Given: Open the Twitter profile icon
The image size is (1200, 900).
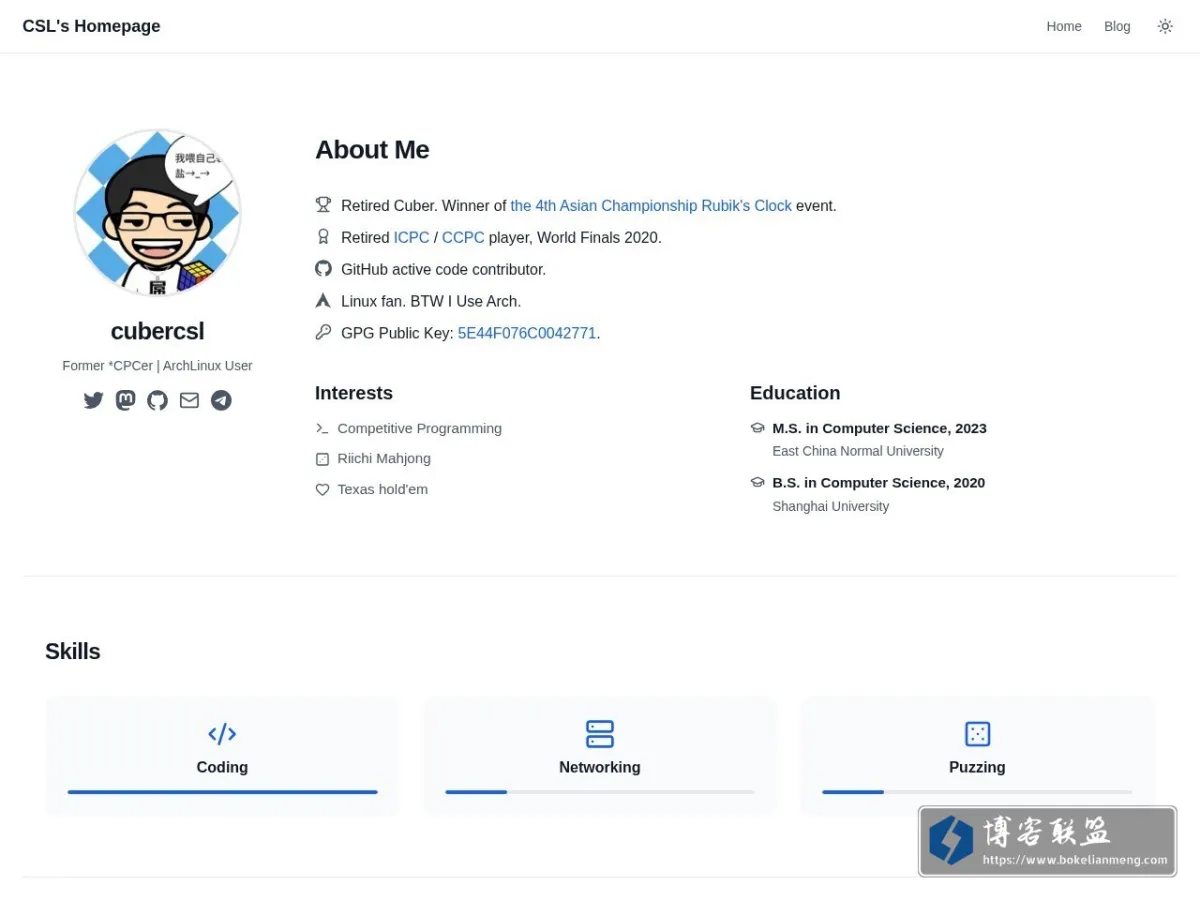Looking at the screenshot, I should point(94,401).
